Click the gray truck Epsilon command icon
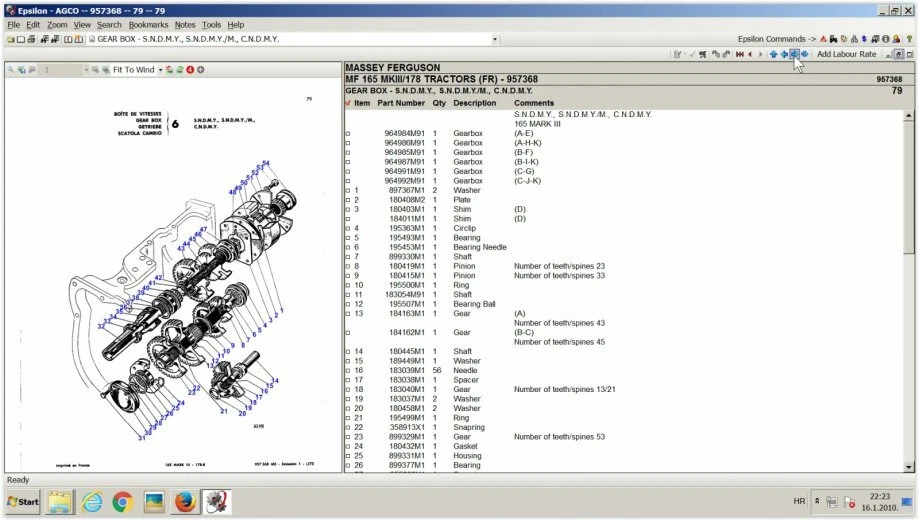The image size is (919, 520). tap(875, 39)
